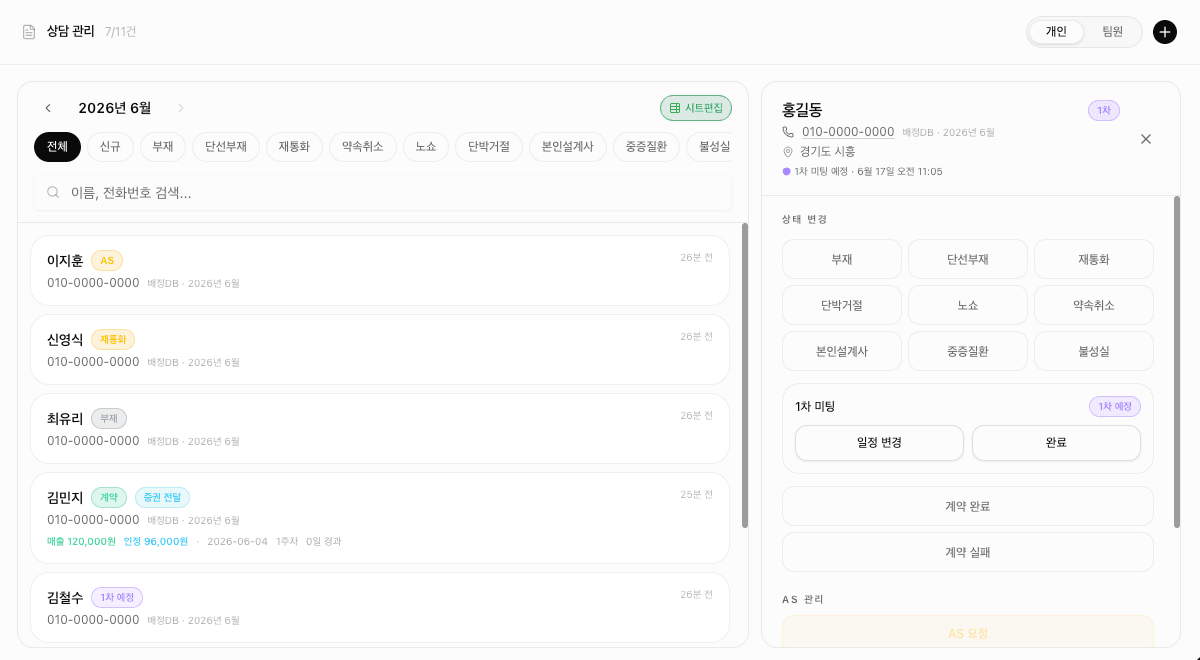Open 최유리 consultation card
Image resolution: width=1200 pixels, height=660 pixels.
pyautogui.click(x=380, y=429)
